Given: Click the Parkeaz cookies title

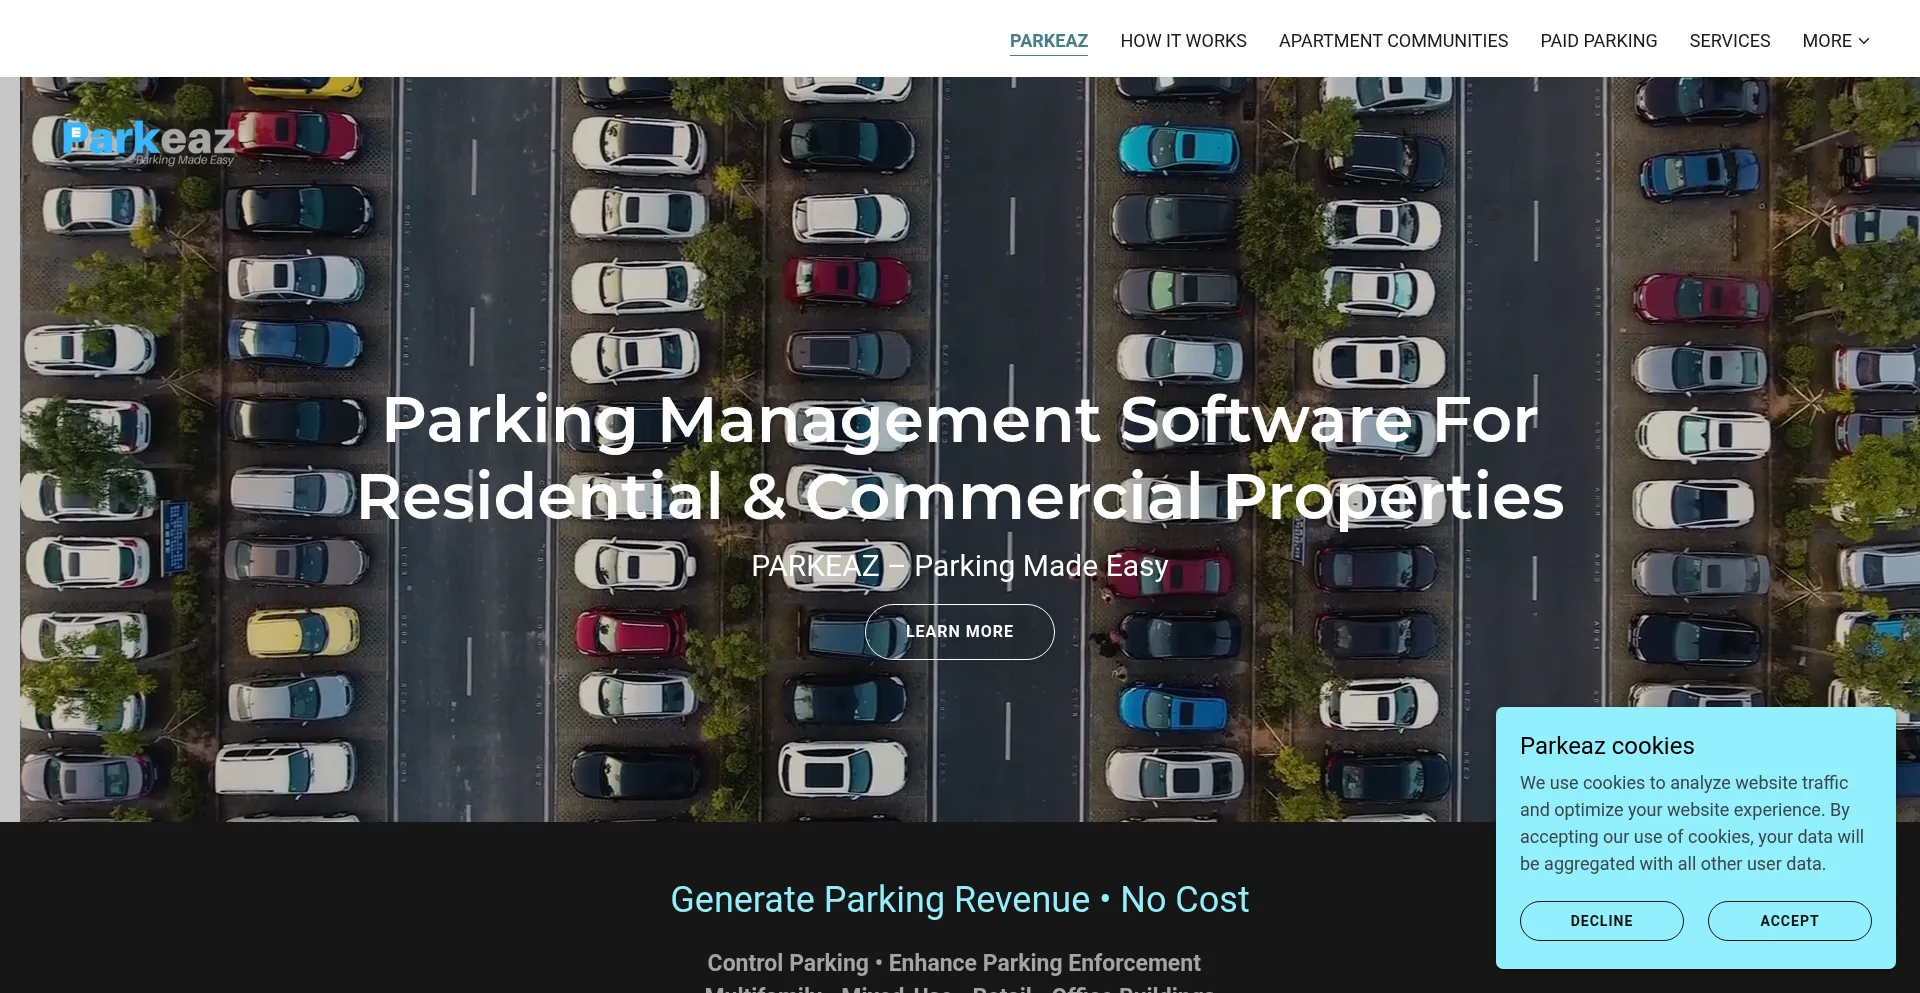Looking at the screenshot, I should point(1607,746).
